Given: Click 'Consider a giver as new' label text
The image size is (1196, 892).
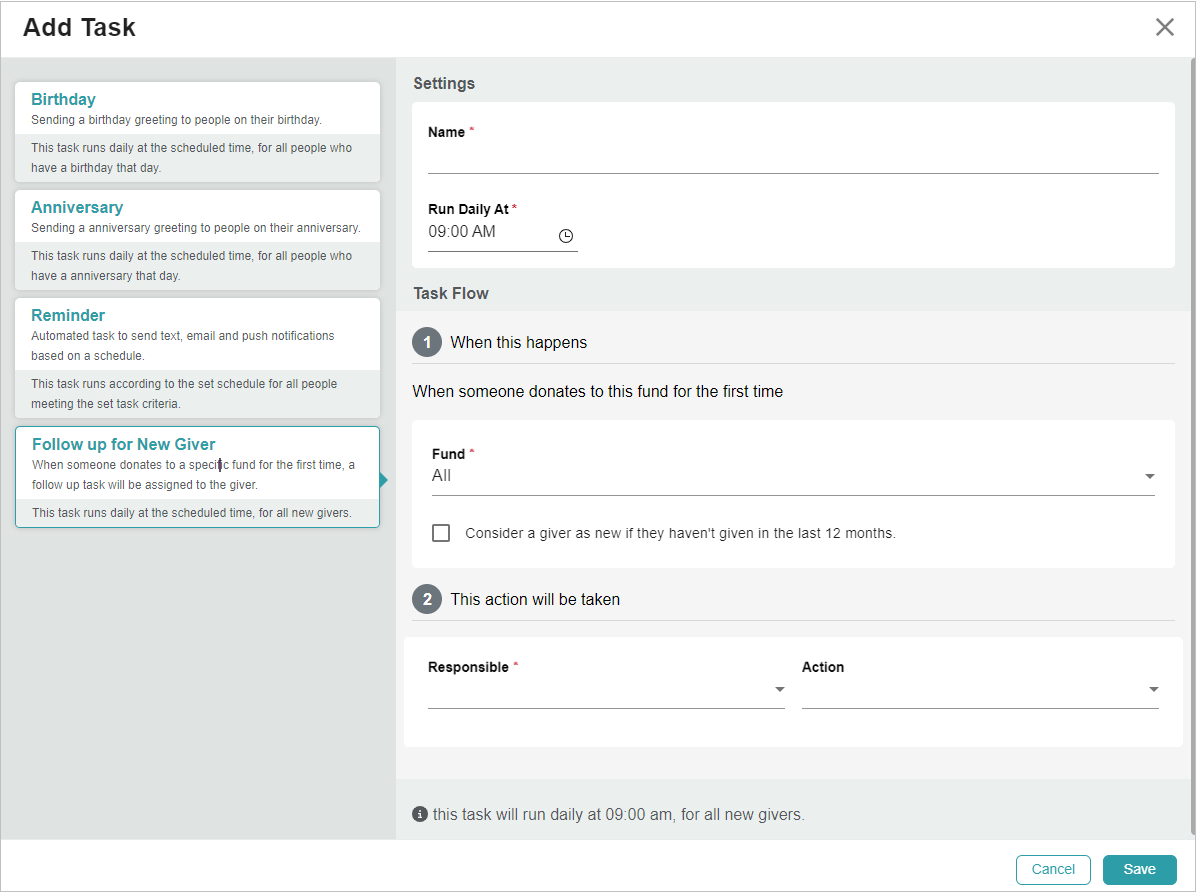Looking at the screenshot, I should tap(680, 533).
